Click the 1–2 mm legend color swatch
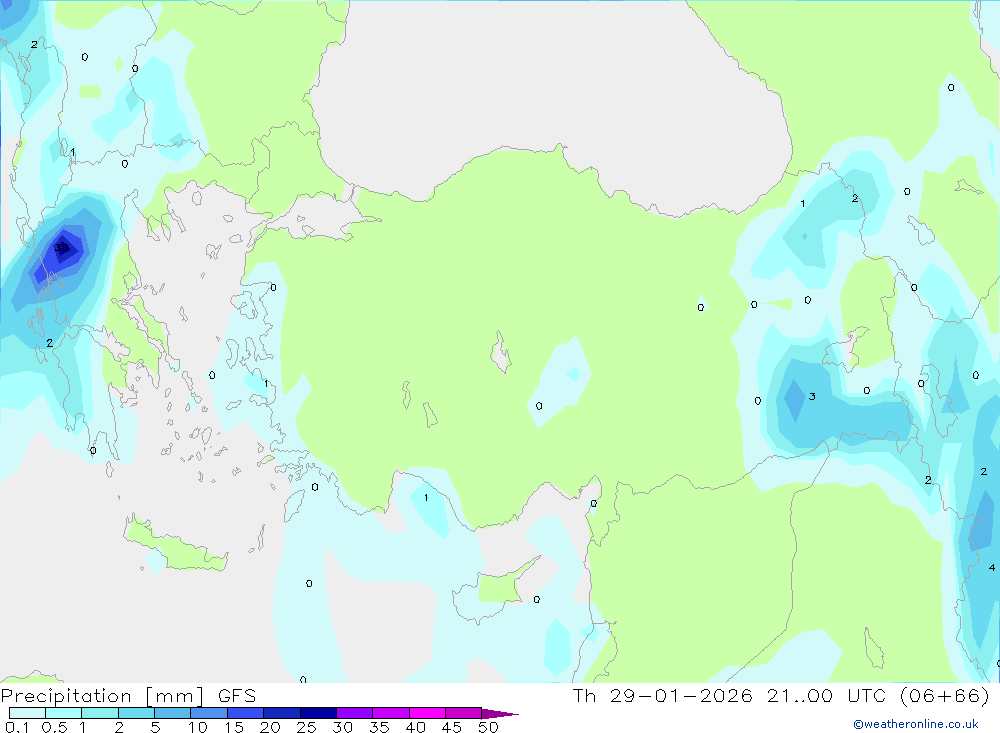 (99, 713)
